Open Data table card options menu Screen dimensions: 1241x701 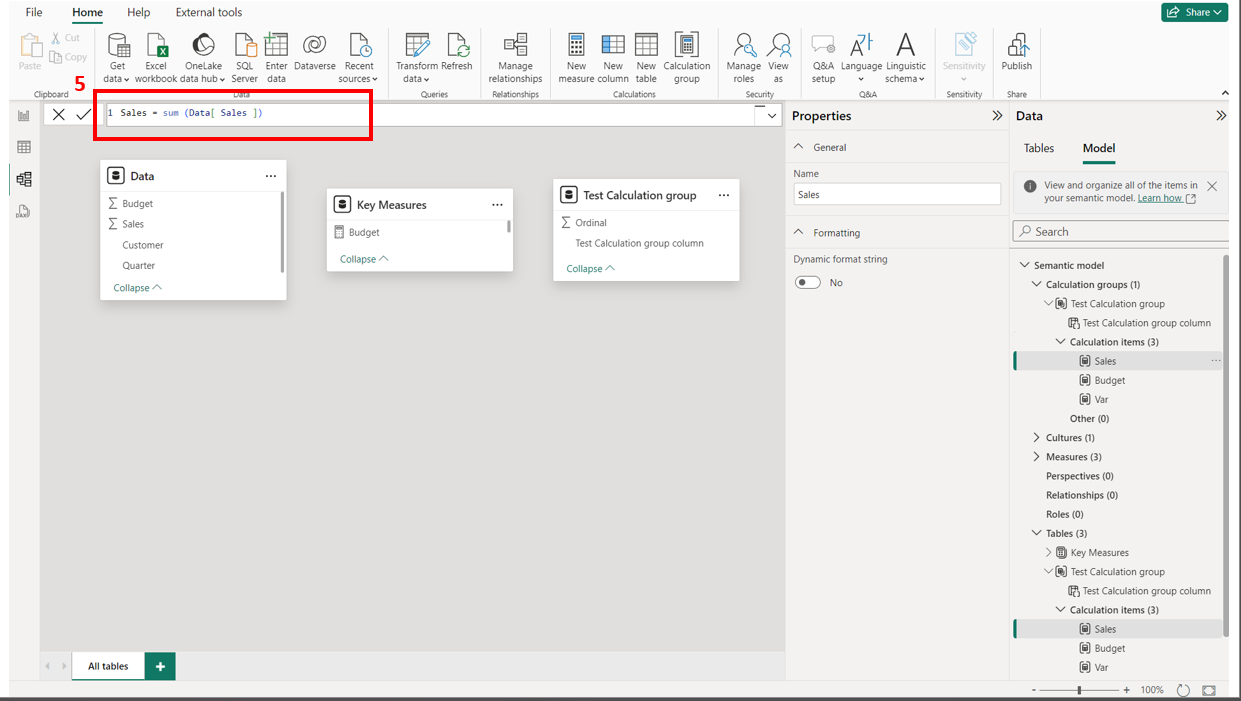(x=271, y=176)
